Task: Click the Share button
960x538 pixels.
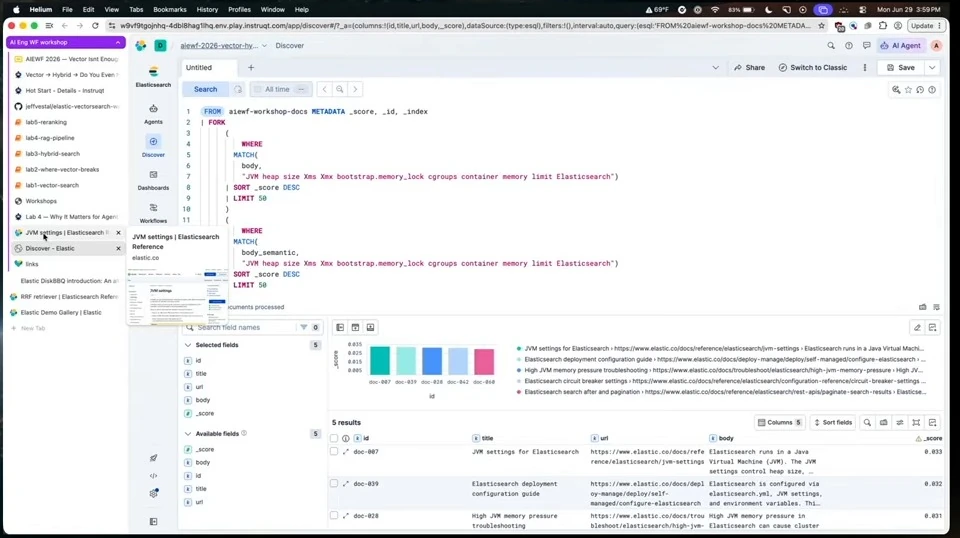Action: coord(749,67)
